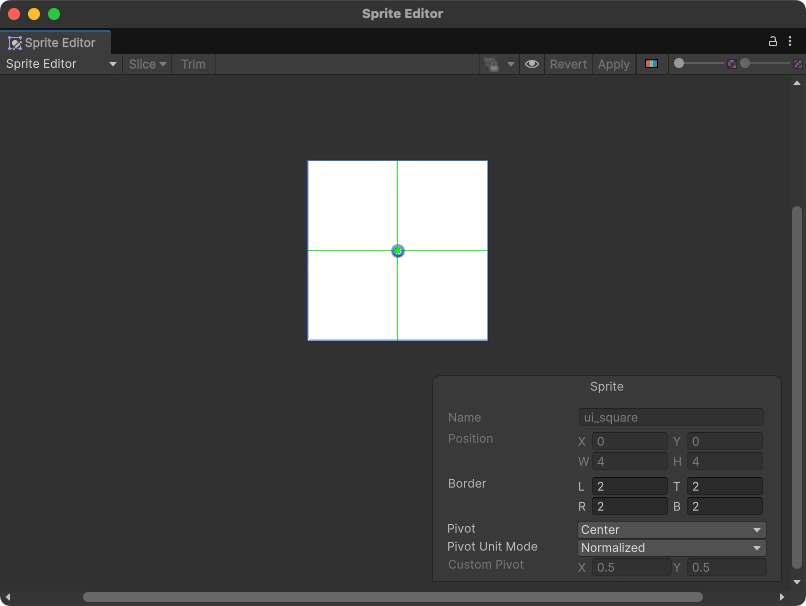Click the Custom Pivot Y field
The width and height of the screenshot is (806, 606).
click(727, 567)
